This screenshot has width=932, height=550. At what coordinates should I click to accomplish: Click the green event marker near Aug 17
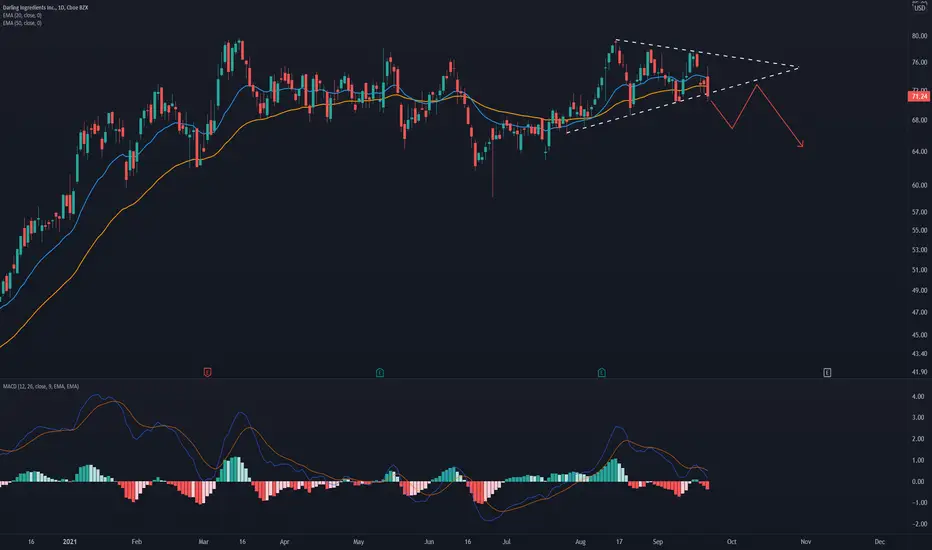602,372
